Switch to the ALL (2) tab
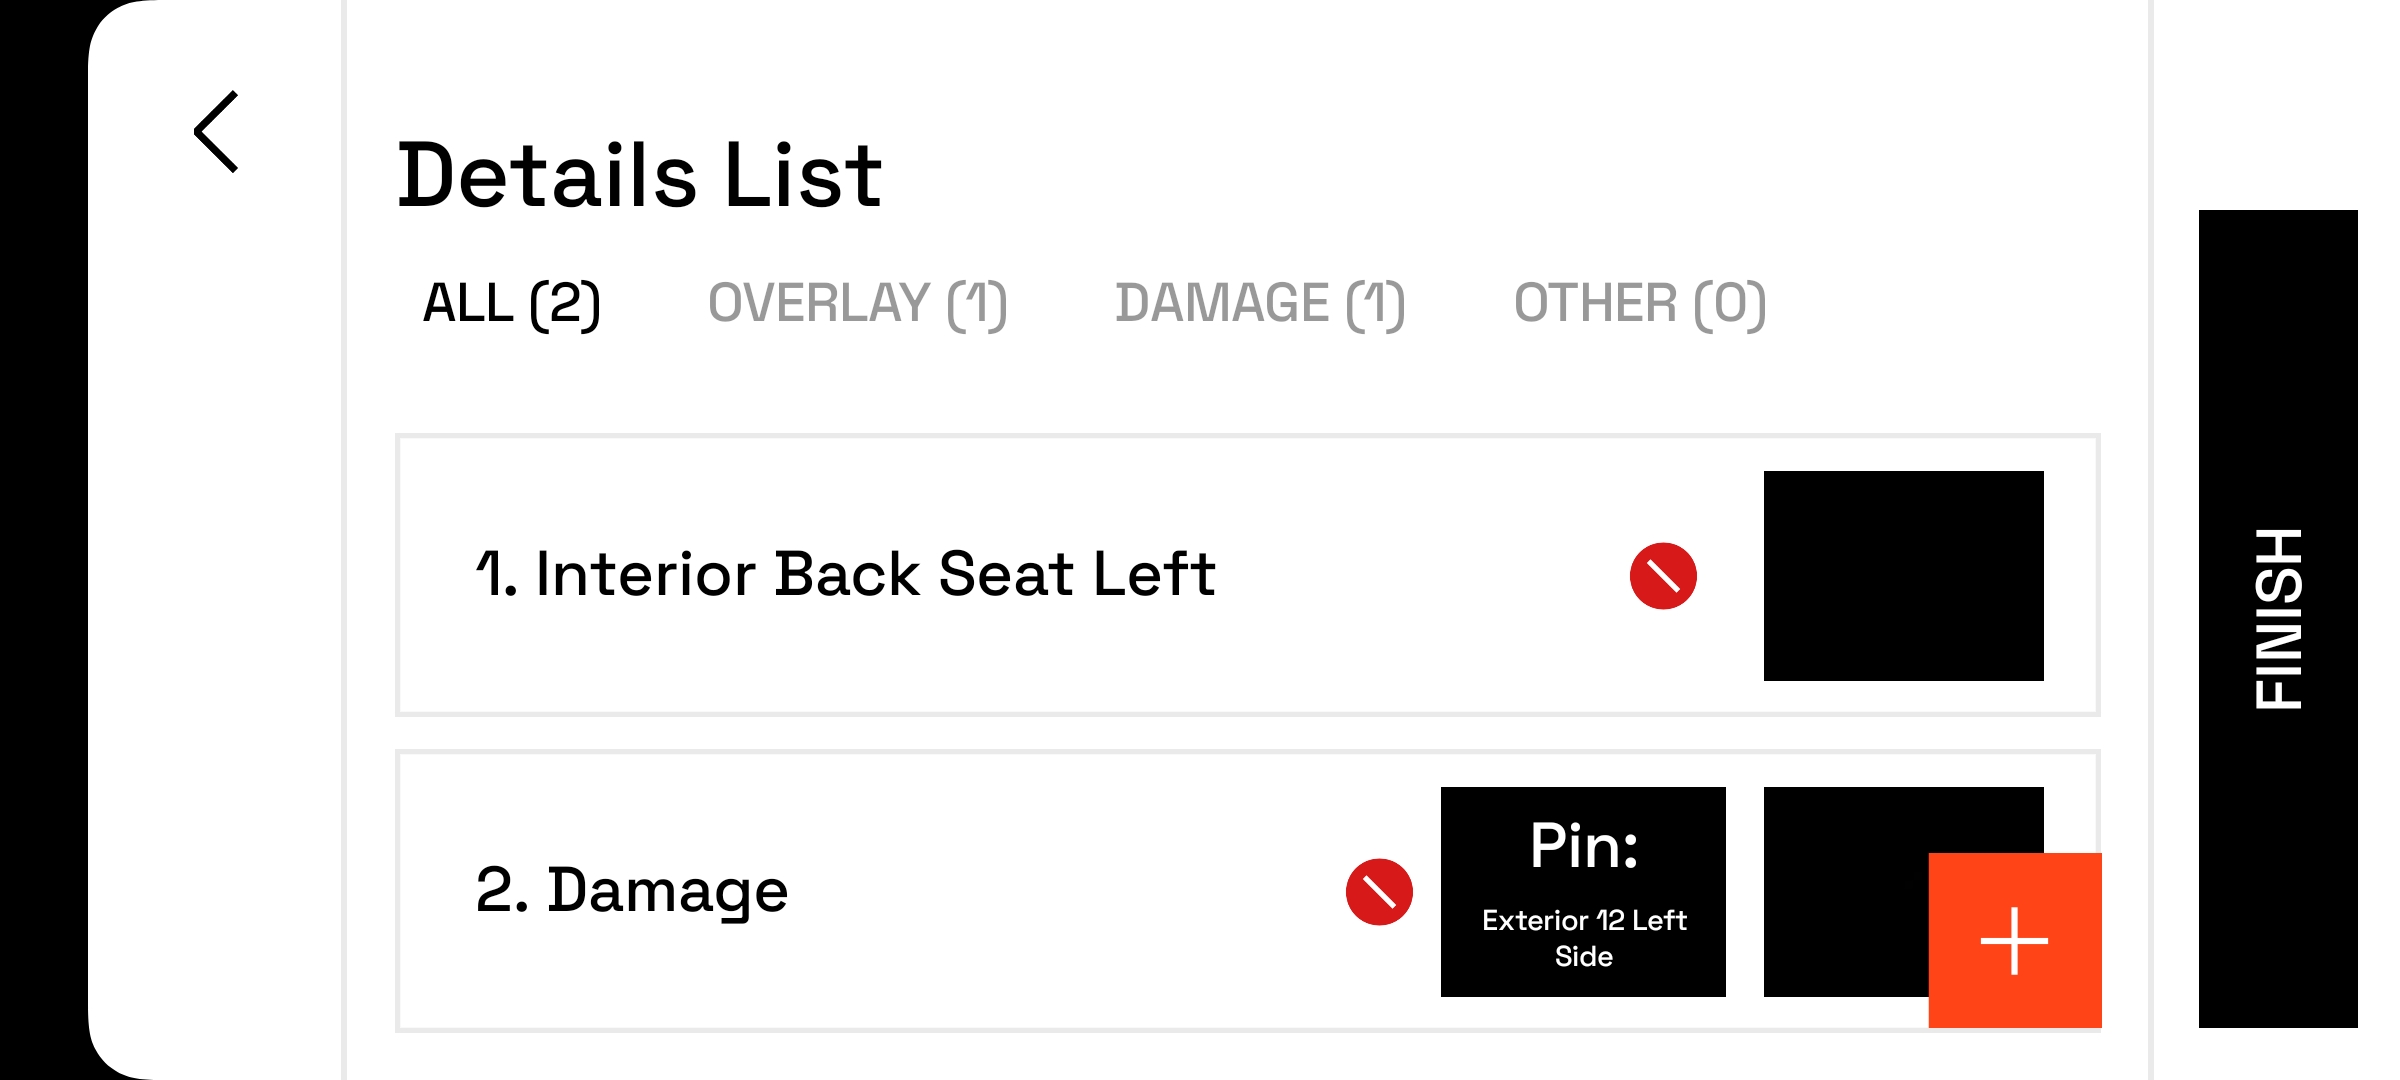Viewport: 2400px width, 1080px height. click(511, 304)
